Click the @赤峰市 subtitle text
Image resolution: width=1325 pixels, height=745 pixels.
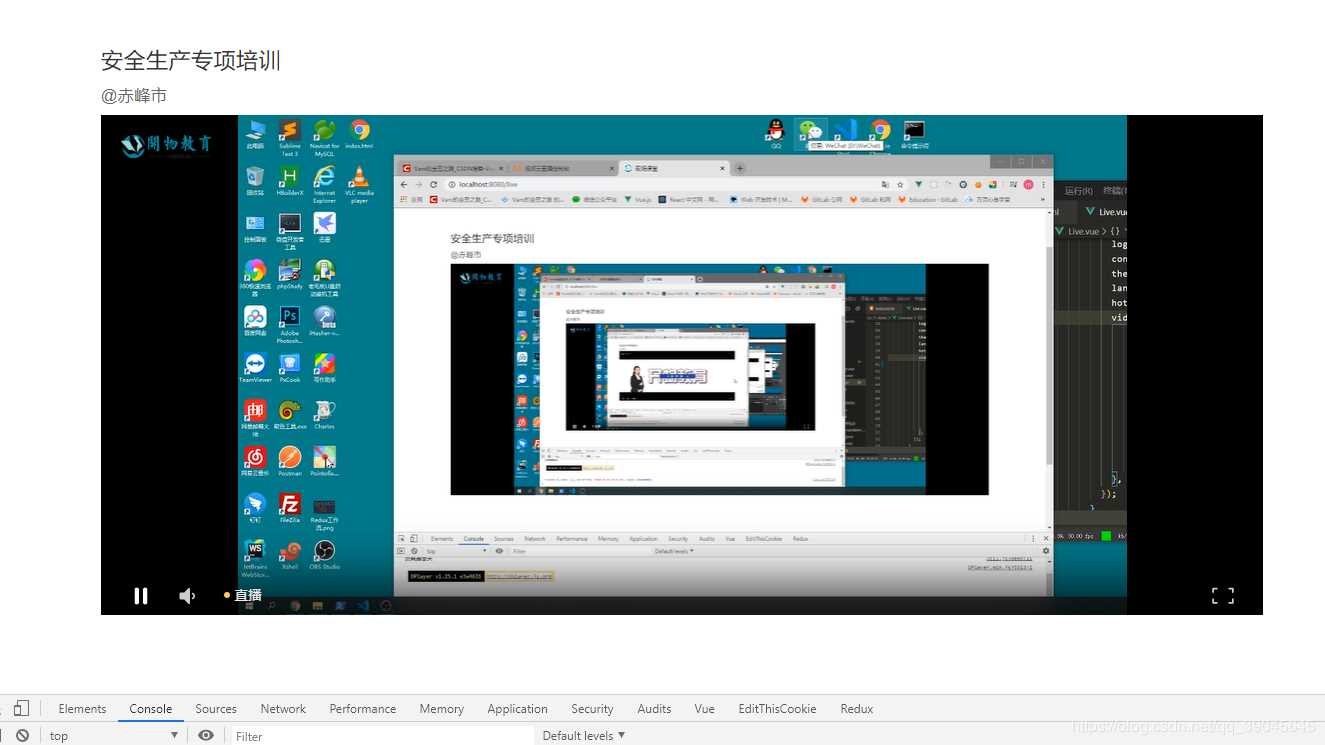click(134, 96)
